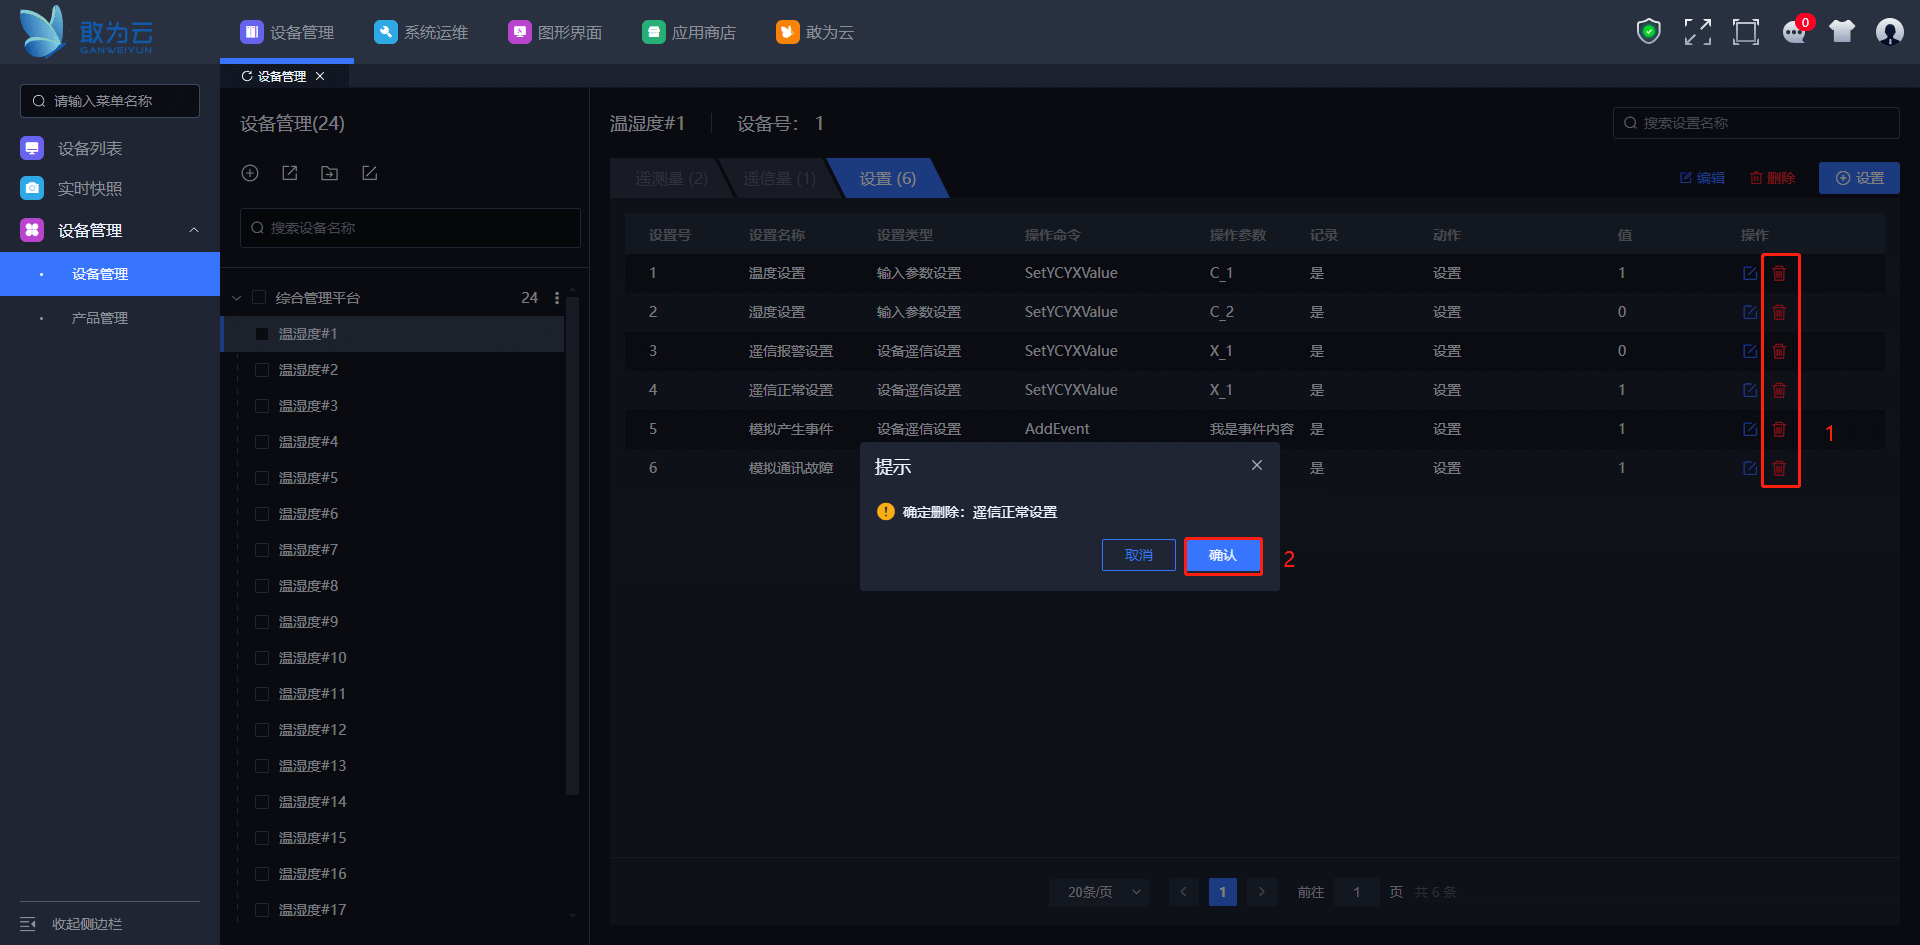Select the 设置 (6) tab
The height and width of the screenshot is (945, 1920).
coord(888,178)
